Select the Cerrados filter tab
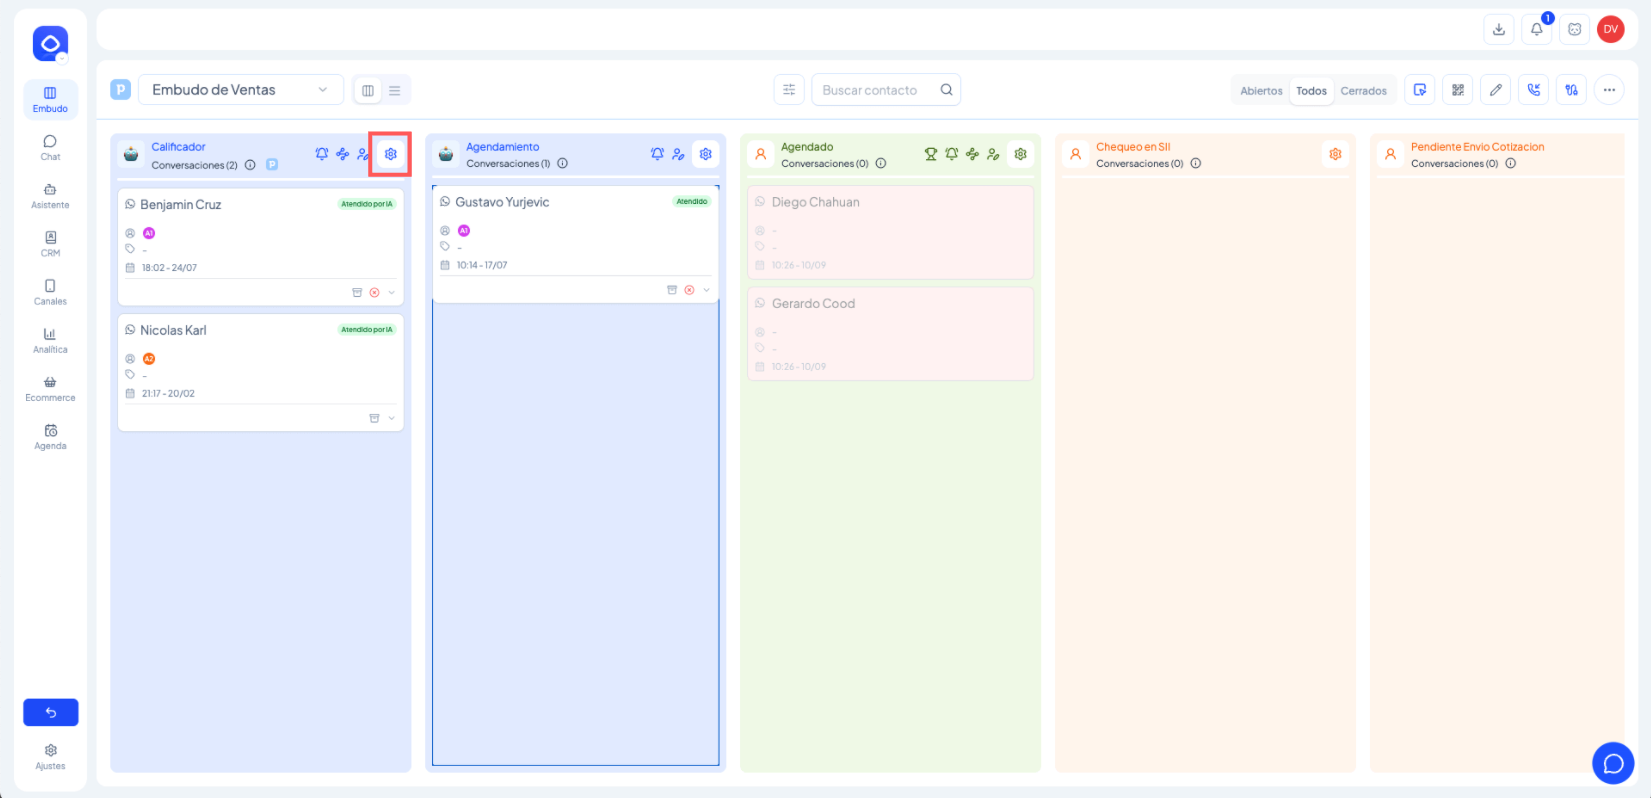 click(1363, 91)
